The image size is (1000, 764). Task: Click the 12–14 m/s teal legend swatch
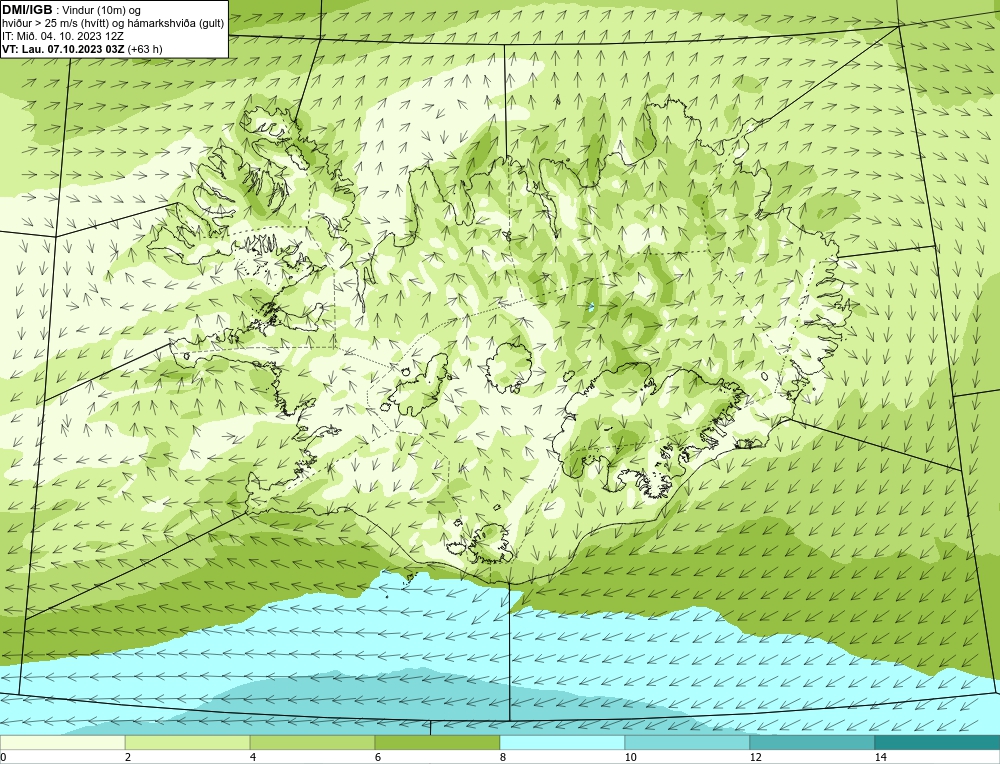pyautogui.click(x=812, y=742)
